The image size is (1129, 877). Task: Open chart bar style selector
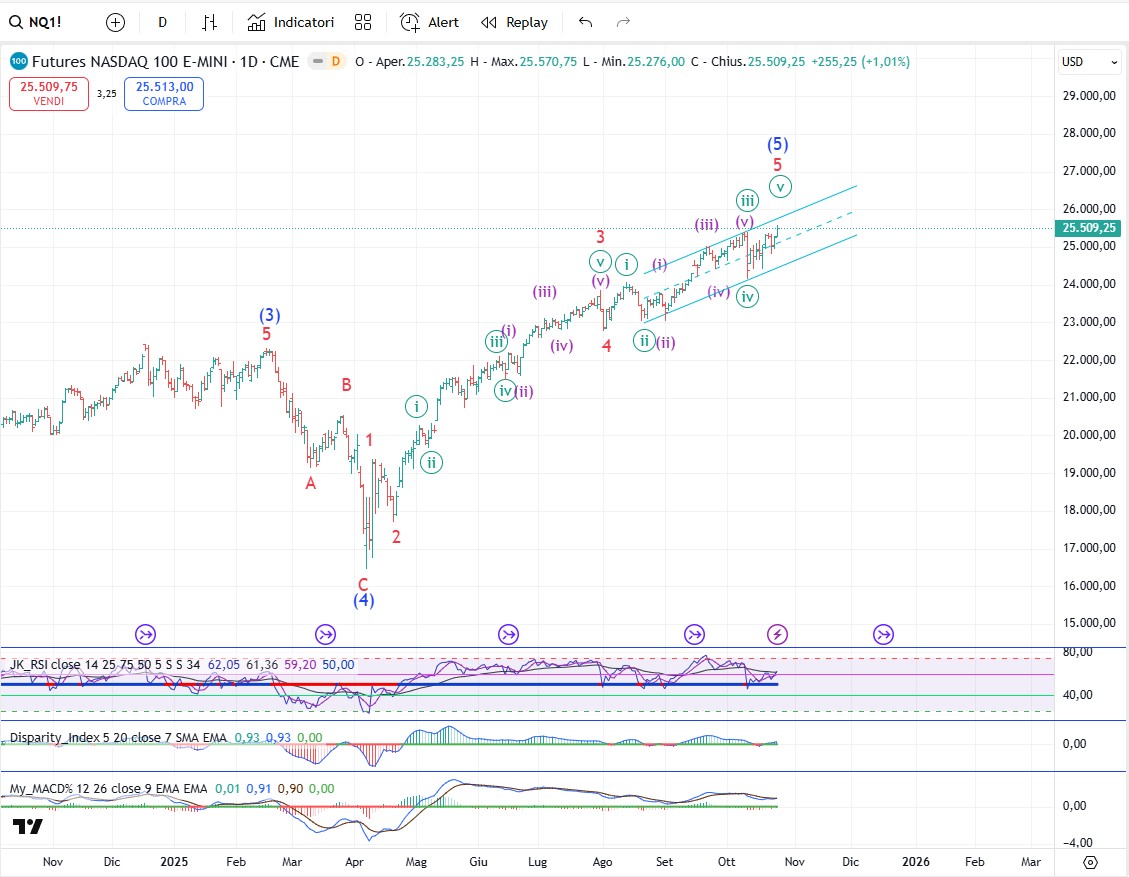click(x=210, y=22)
